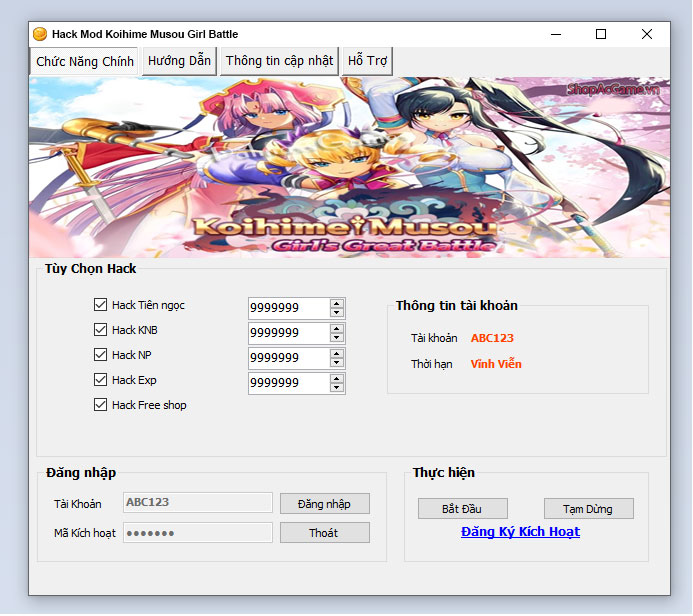Uncheck Hack Free shop
693x616 pixels.
(100, 405)
